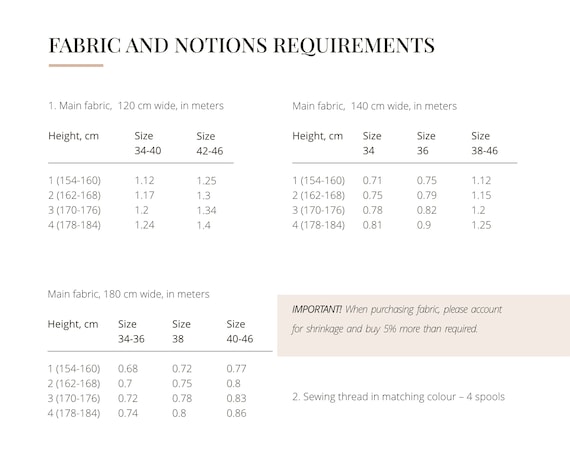
Task: Select the 140 cm wide fabric label
Action: click(x=374, y=106)
